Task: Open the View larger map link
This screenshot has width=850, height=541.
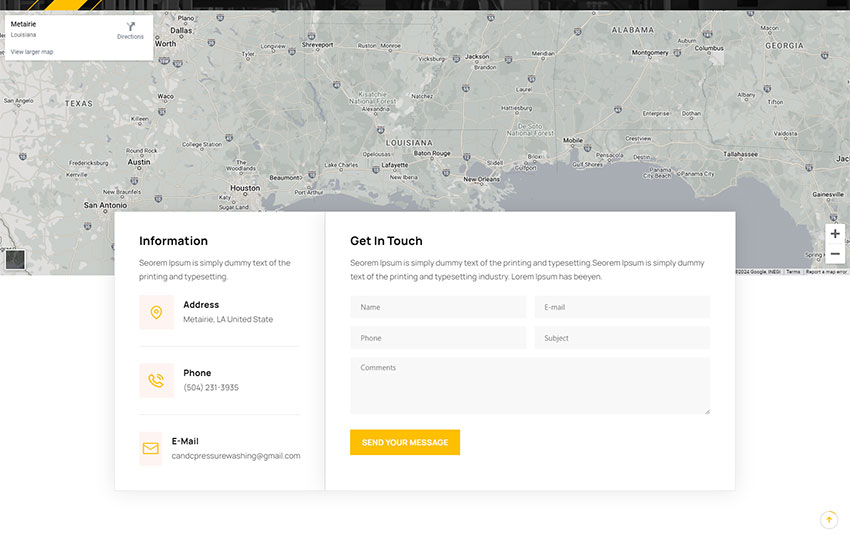Action: pos(32,52)
